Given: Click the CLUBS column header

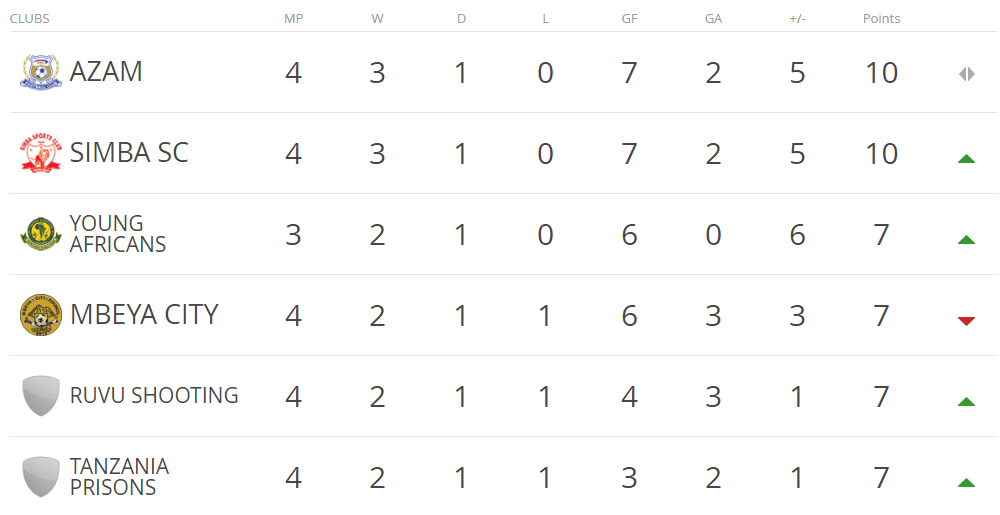Looking at the screenshot, I should [x=29, y=18].
